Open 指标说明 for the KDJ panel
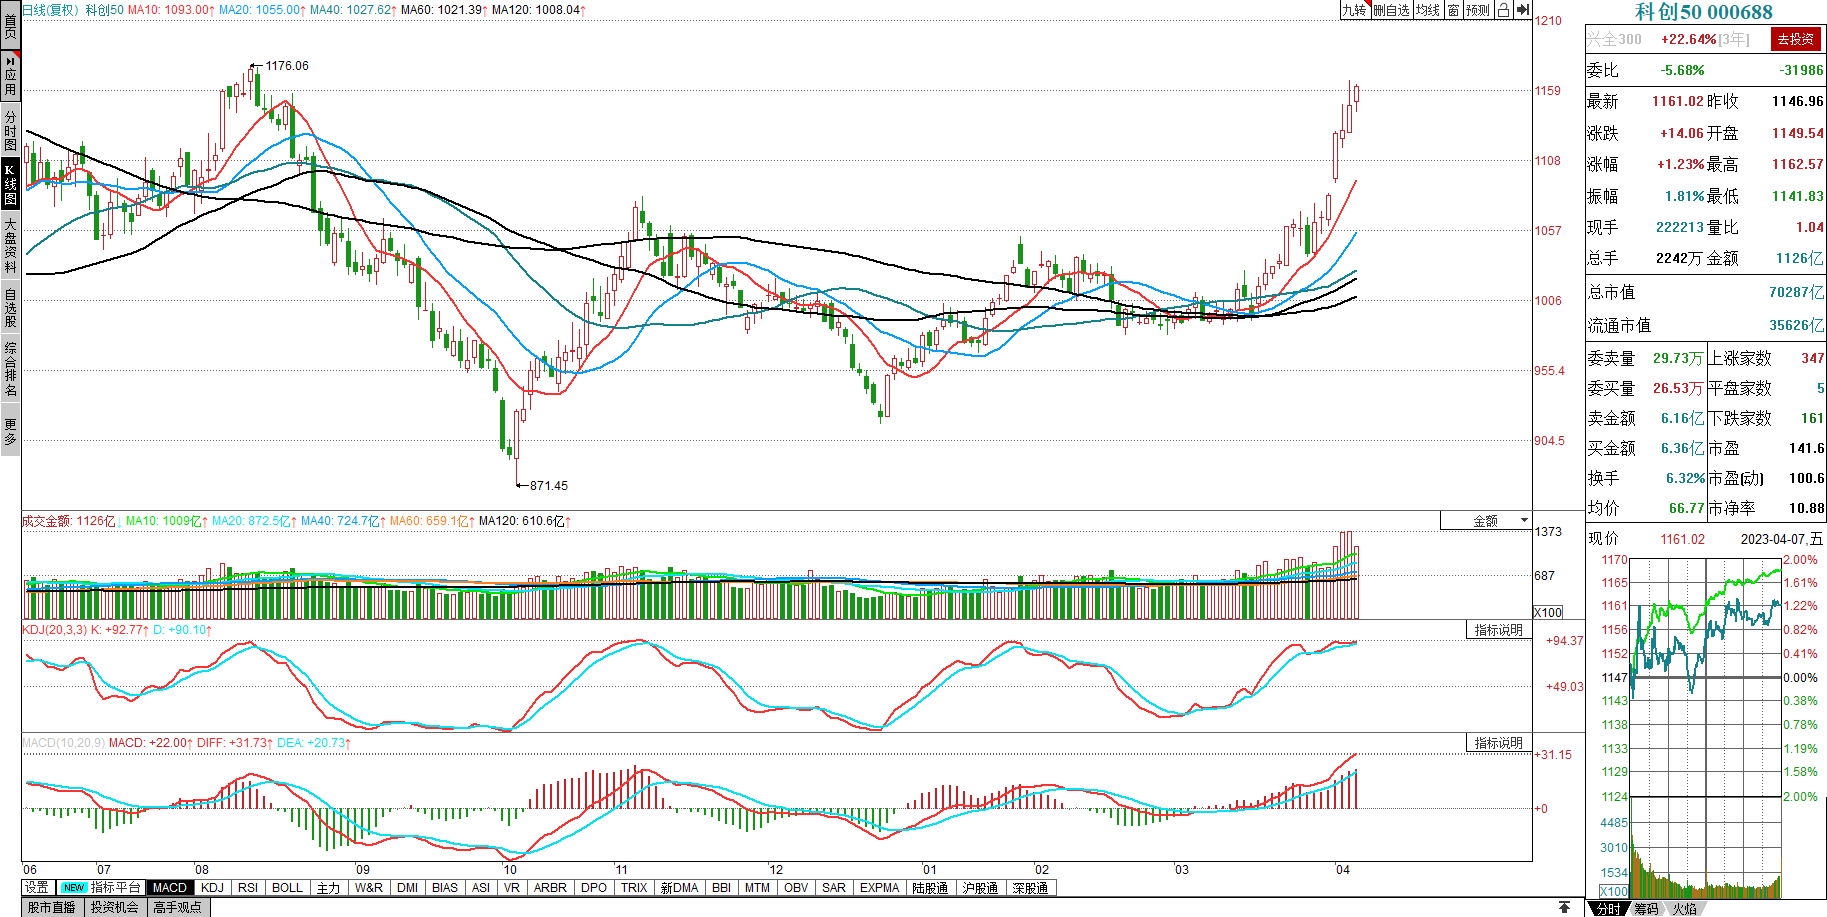 1498,630
